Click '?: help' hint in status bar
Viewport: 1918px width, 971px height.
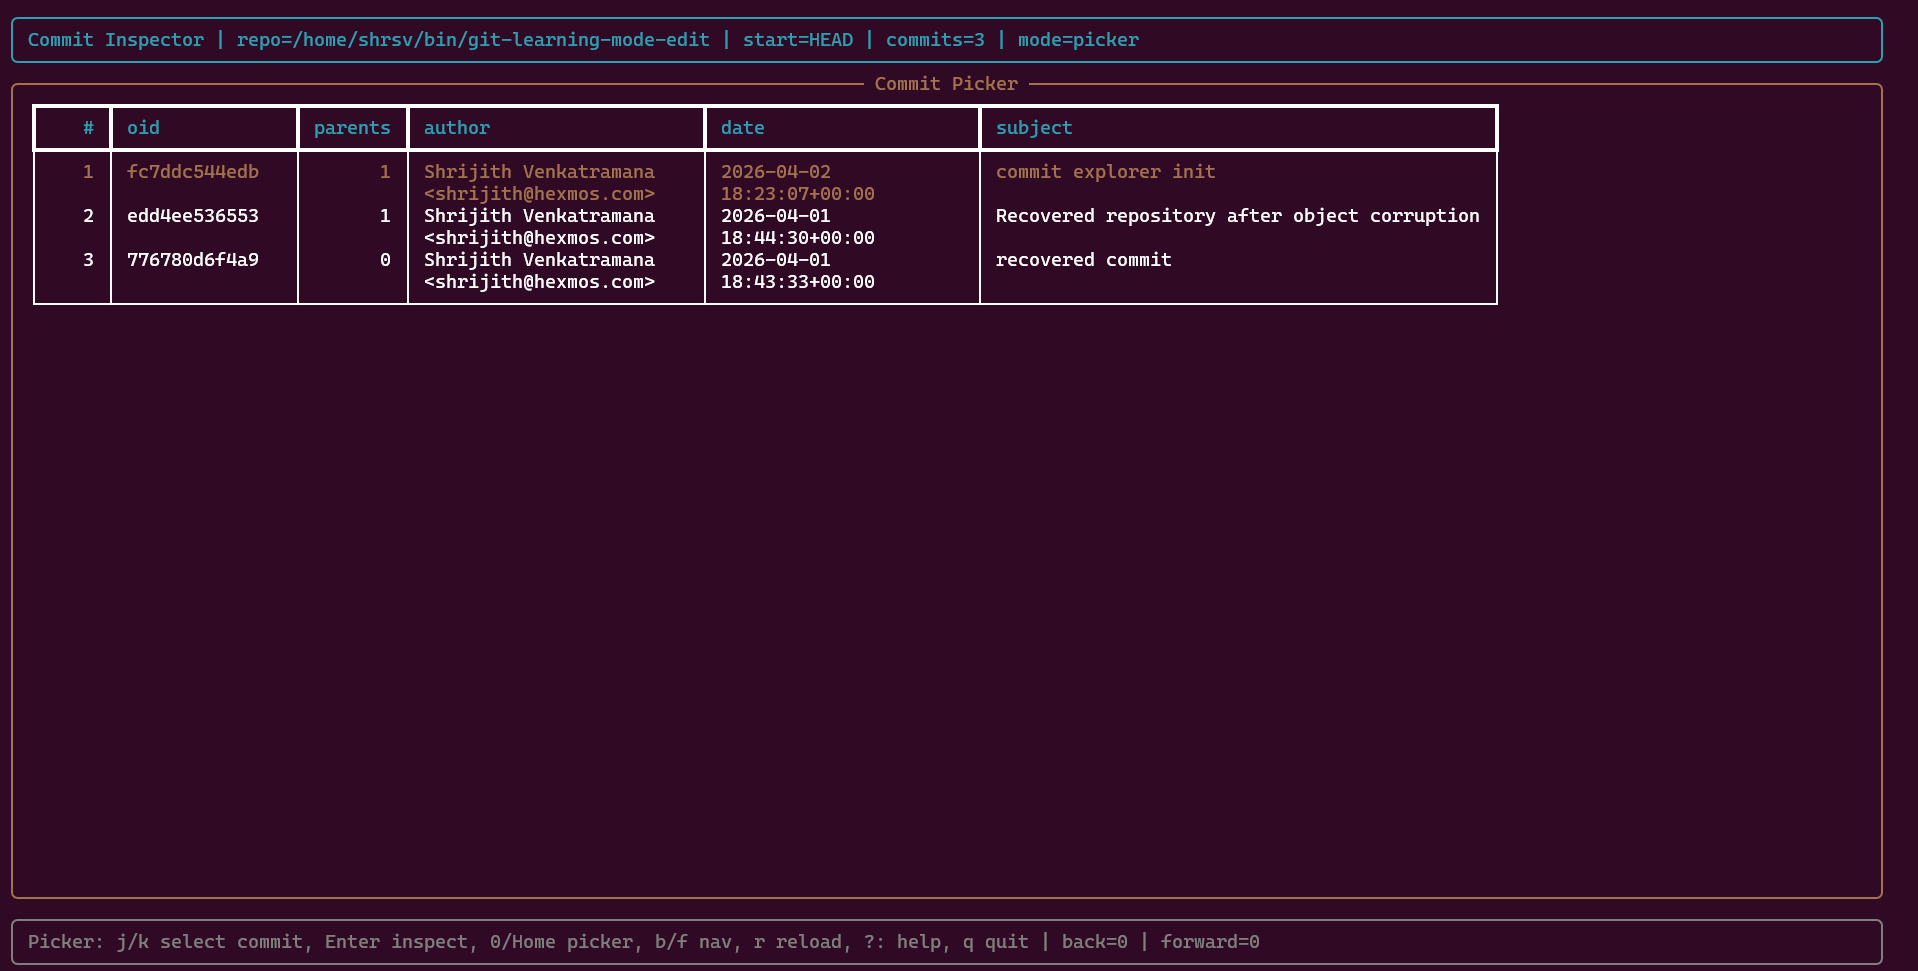pyautogui.click(x=902, y=942)
